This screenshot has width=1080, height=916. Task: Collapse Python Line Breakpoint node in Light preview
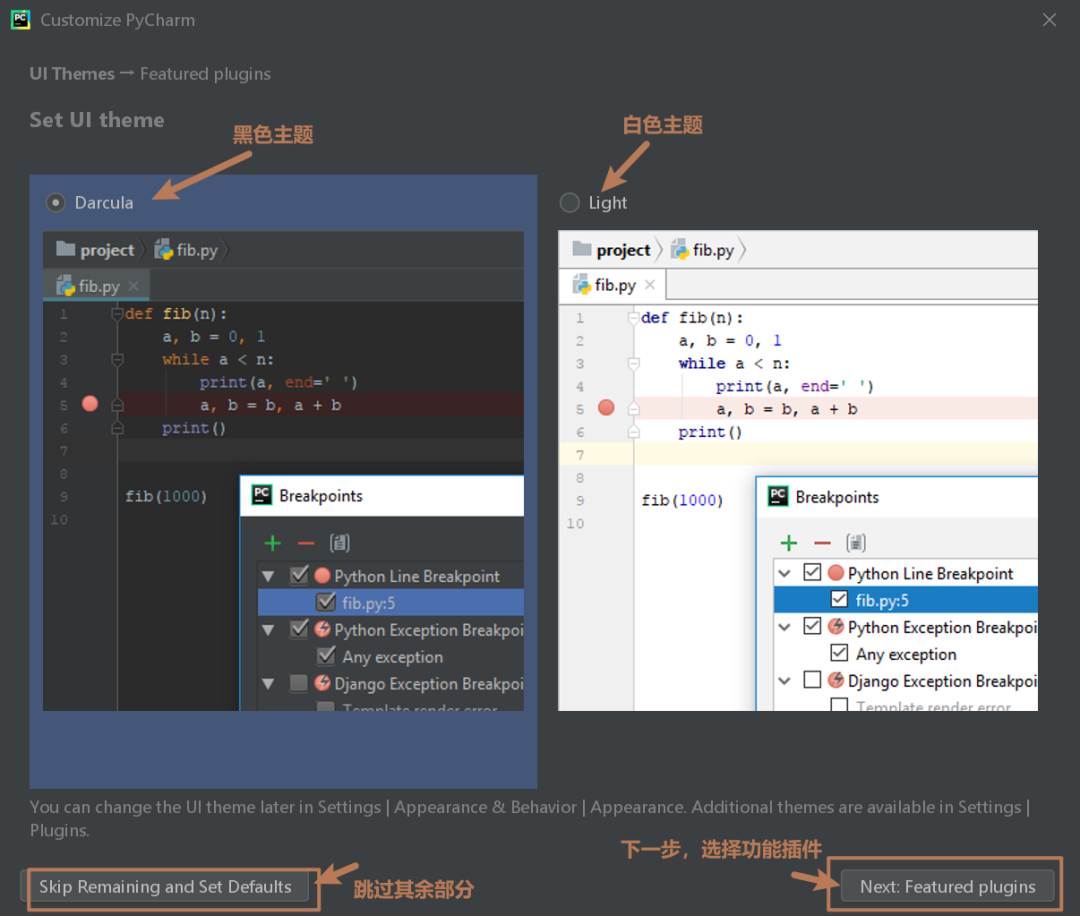[x=785, y=573]
